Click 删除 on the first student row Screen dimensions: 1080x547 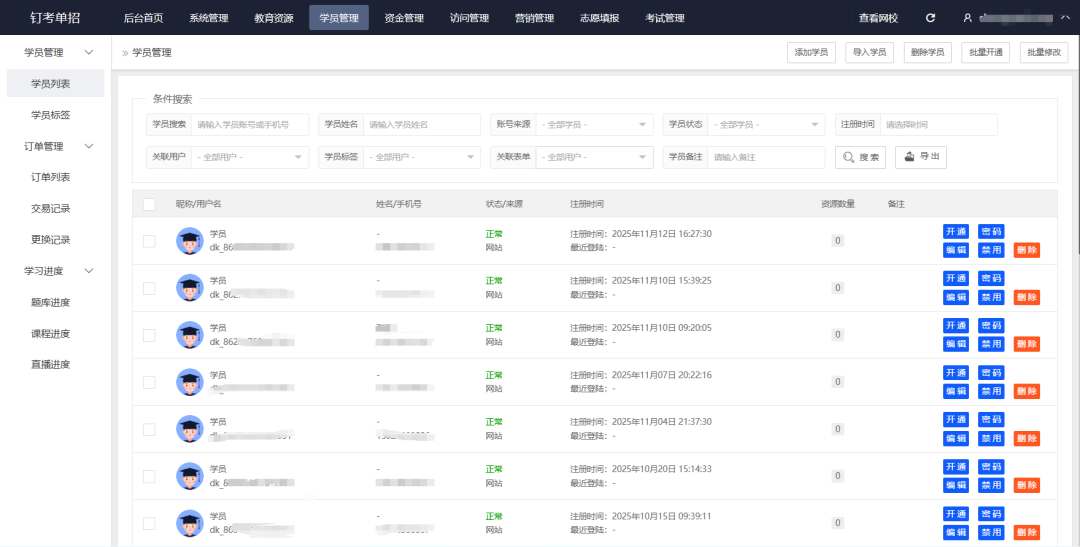(x=1026, y=250)
